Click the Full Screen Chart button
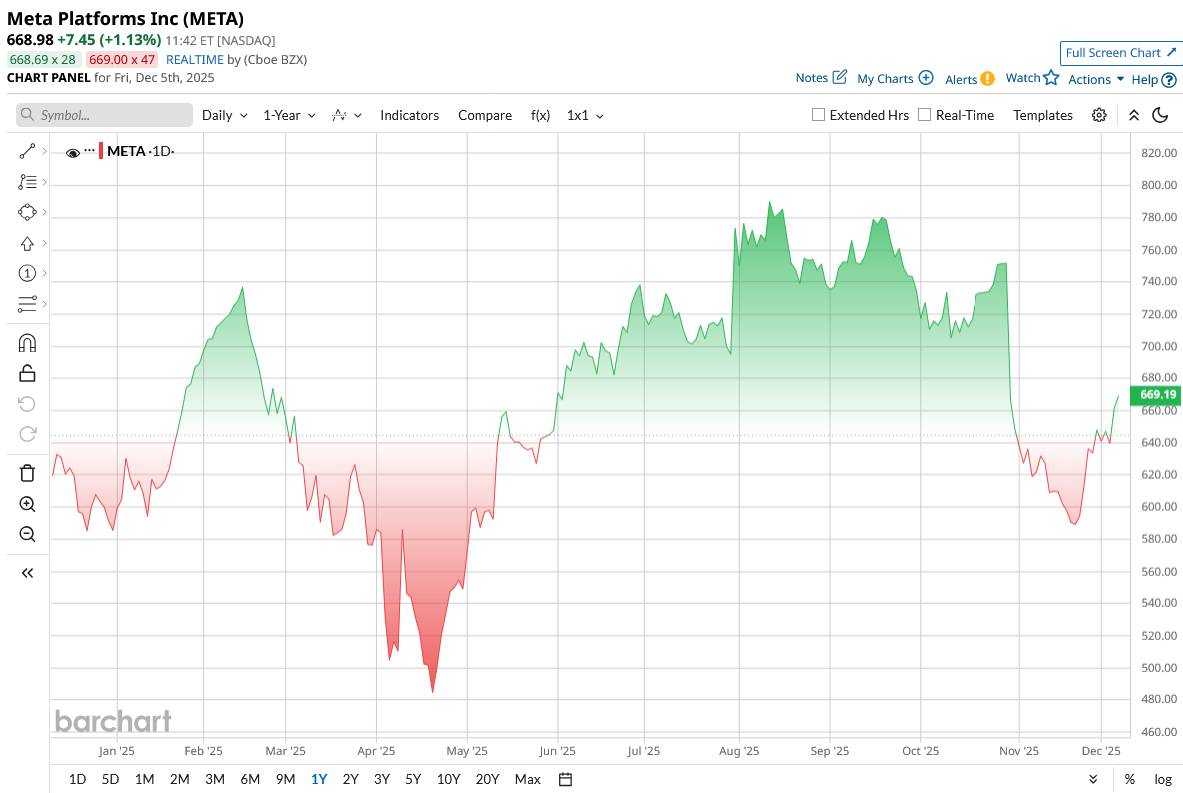Screen dimensions: 1183x793 1120,53
